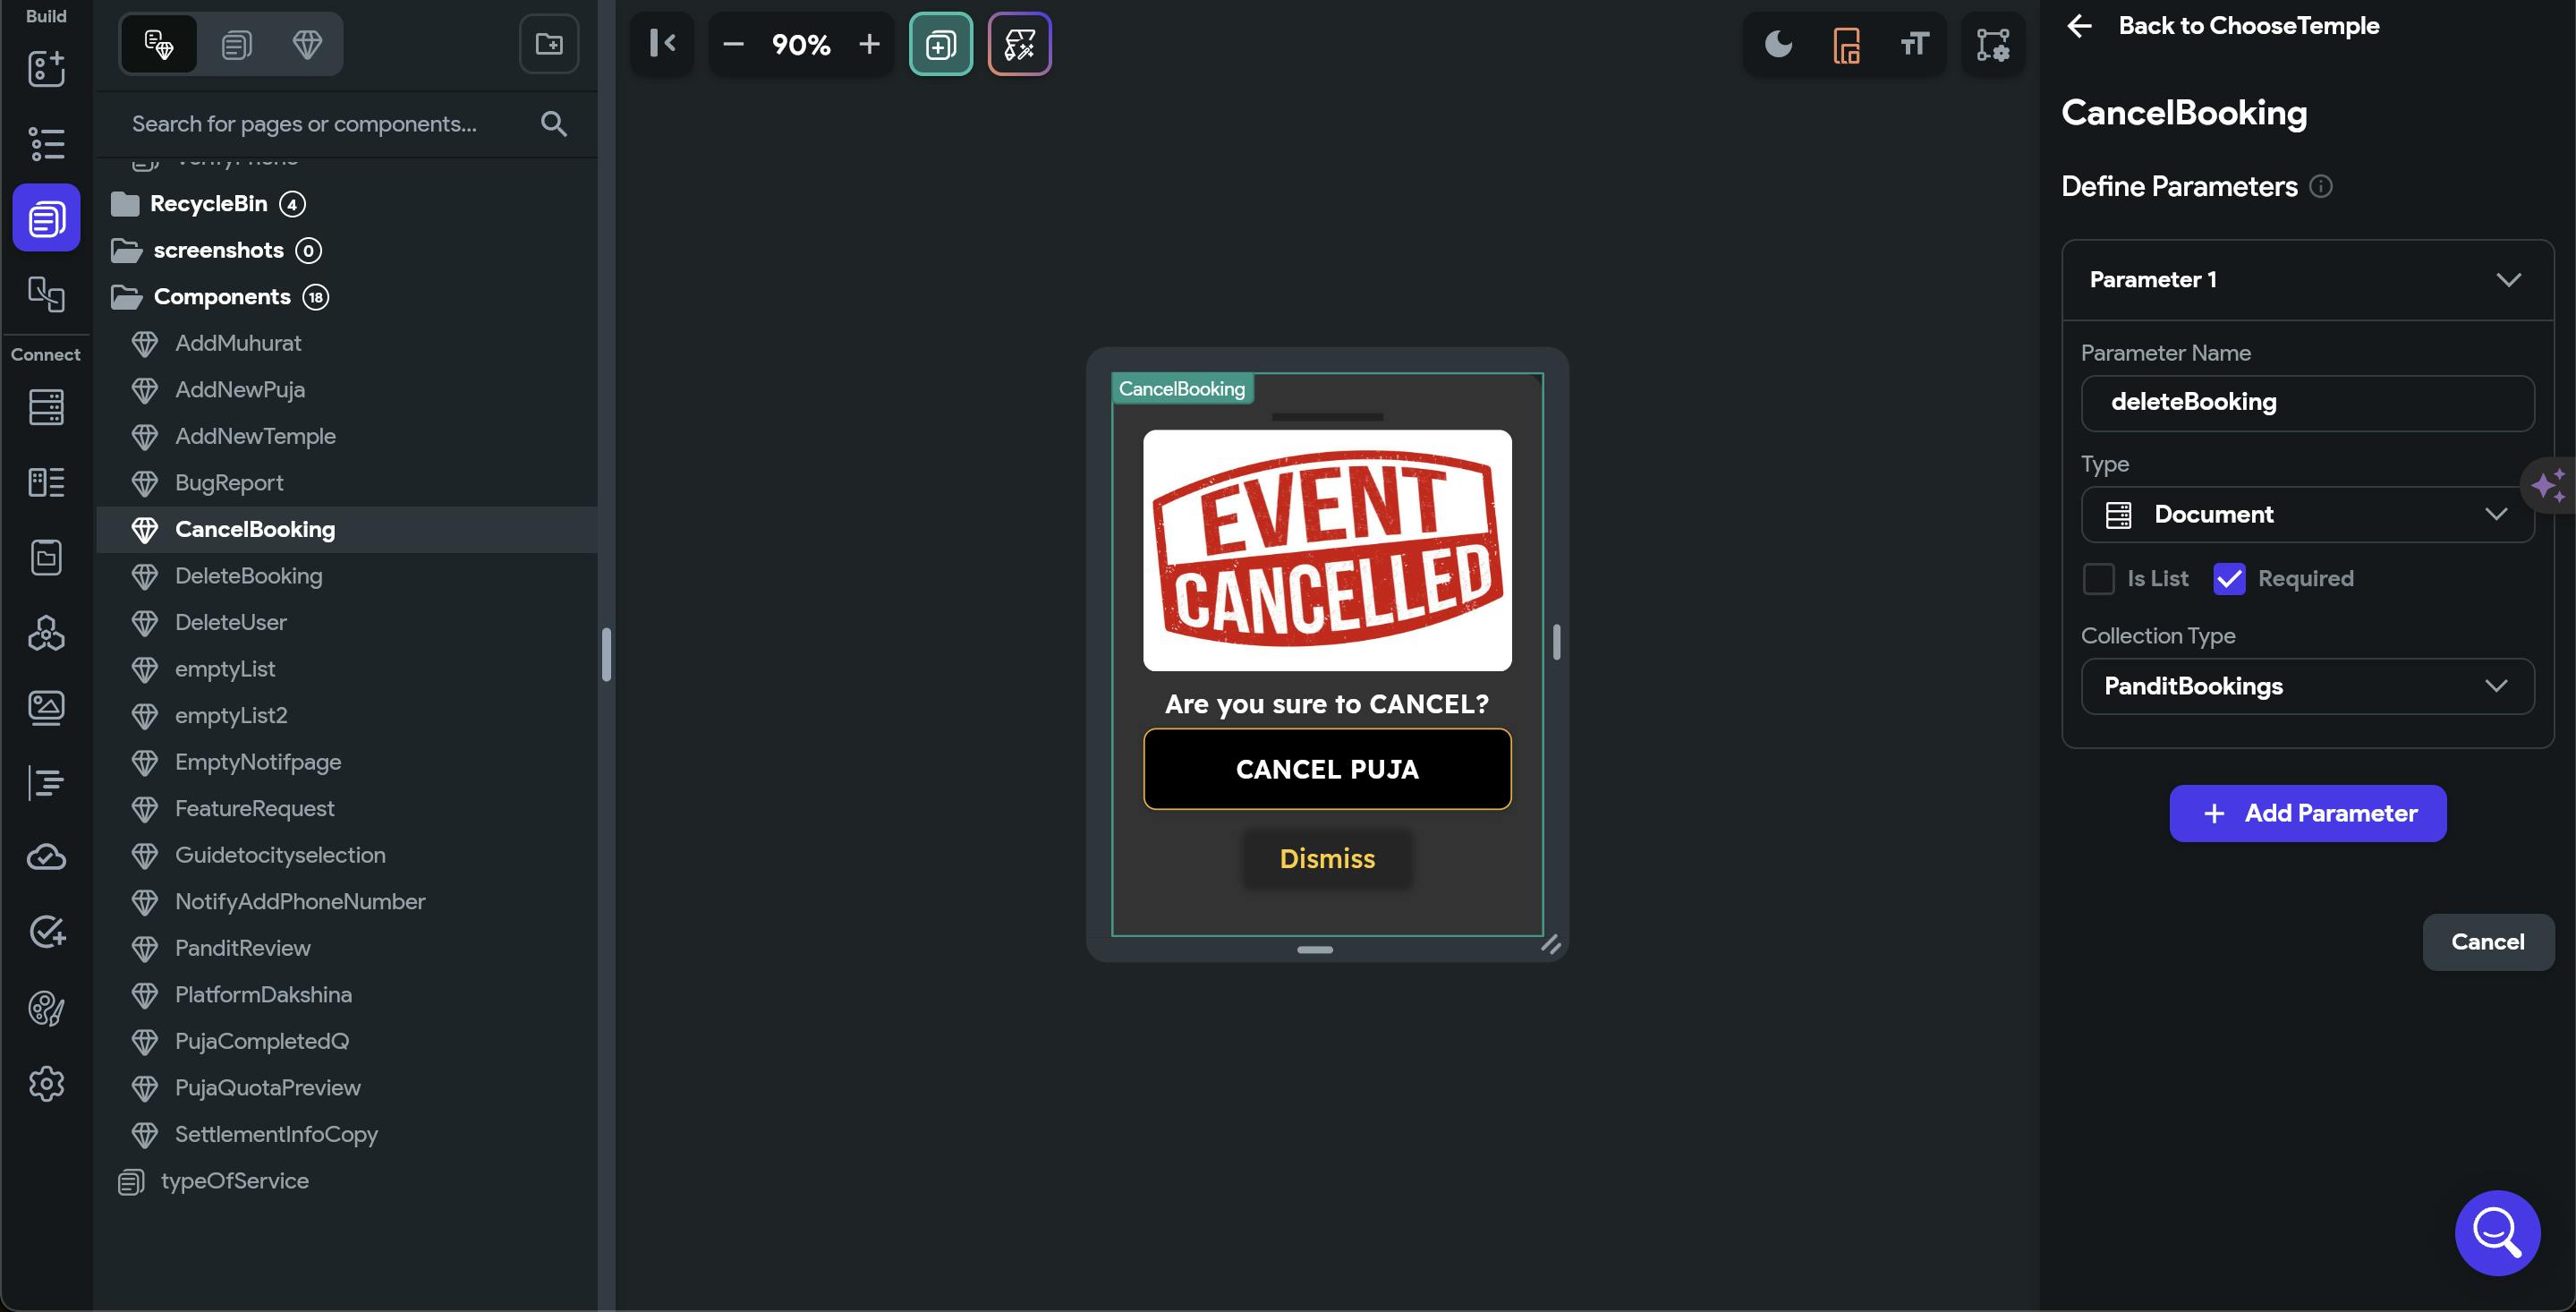Click the add folder icon
The image size is (2576, 1312).
(x=549, y=44)
